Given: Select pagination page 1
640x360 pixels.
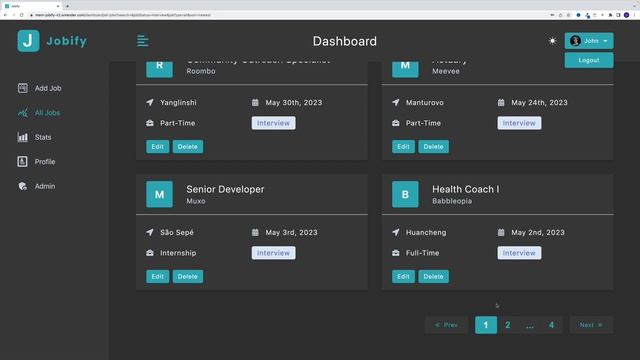Looking at the screenshot, I should click(x=486, y=325).
